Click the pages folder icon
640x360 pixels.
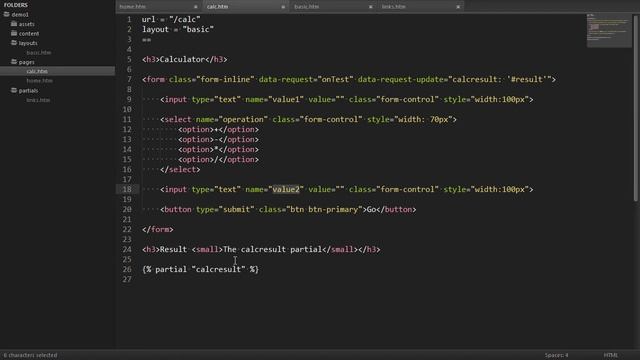click(14, 62)
